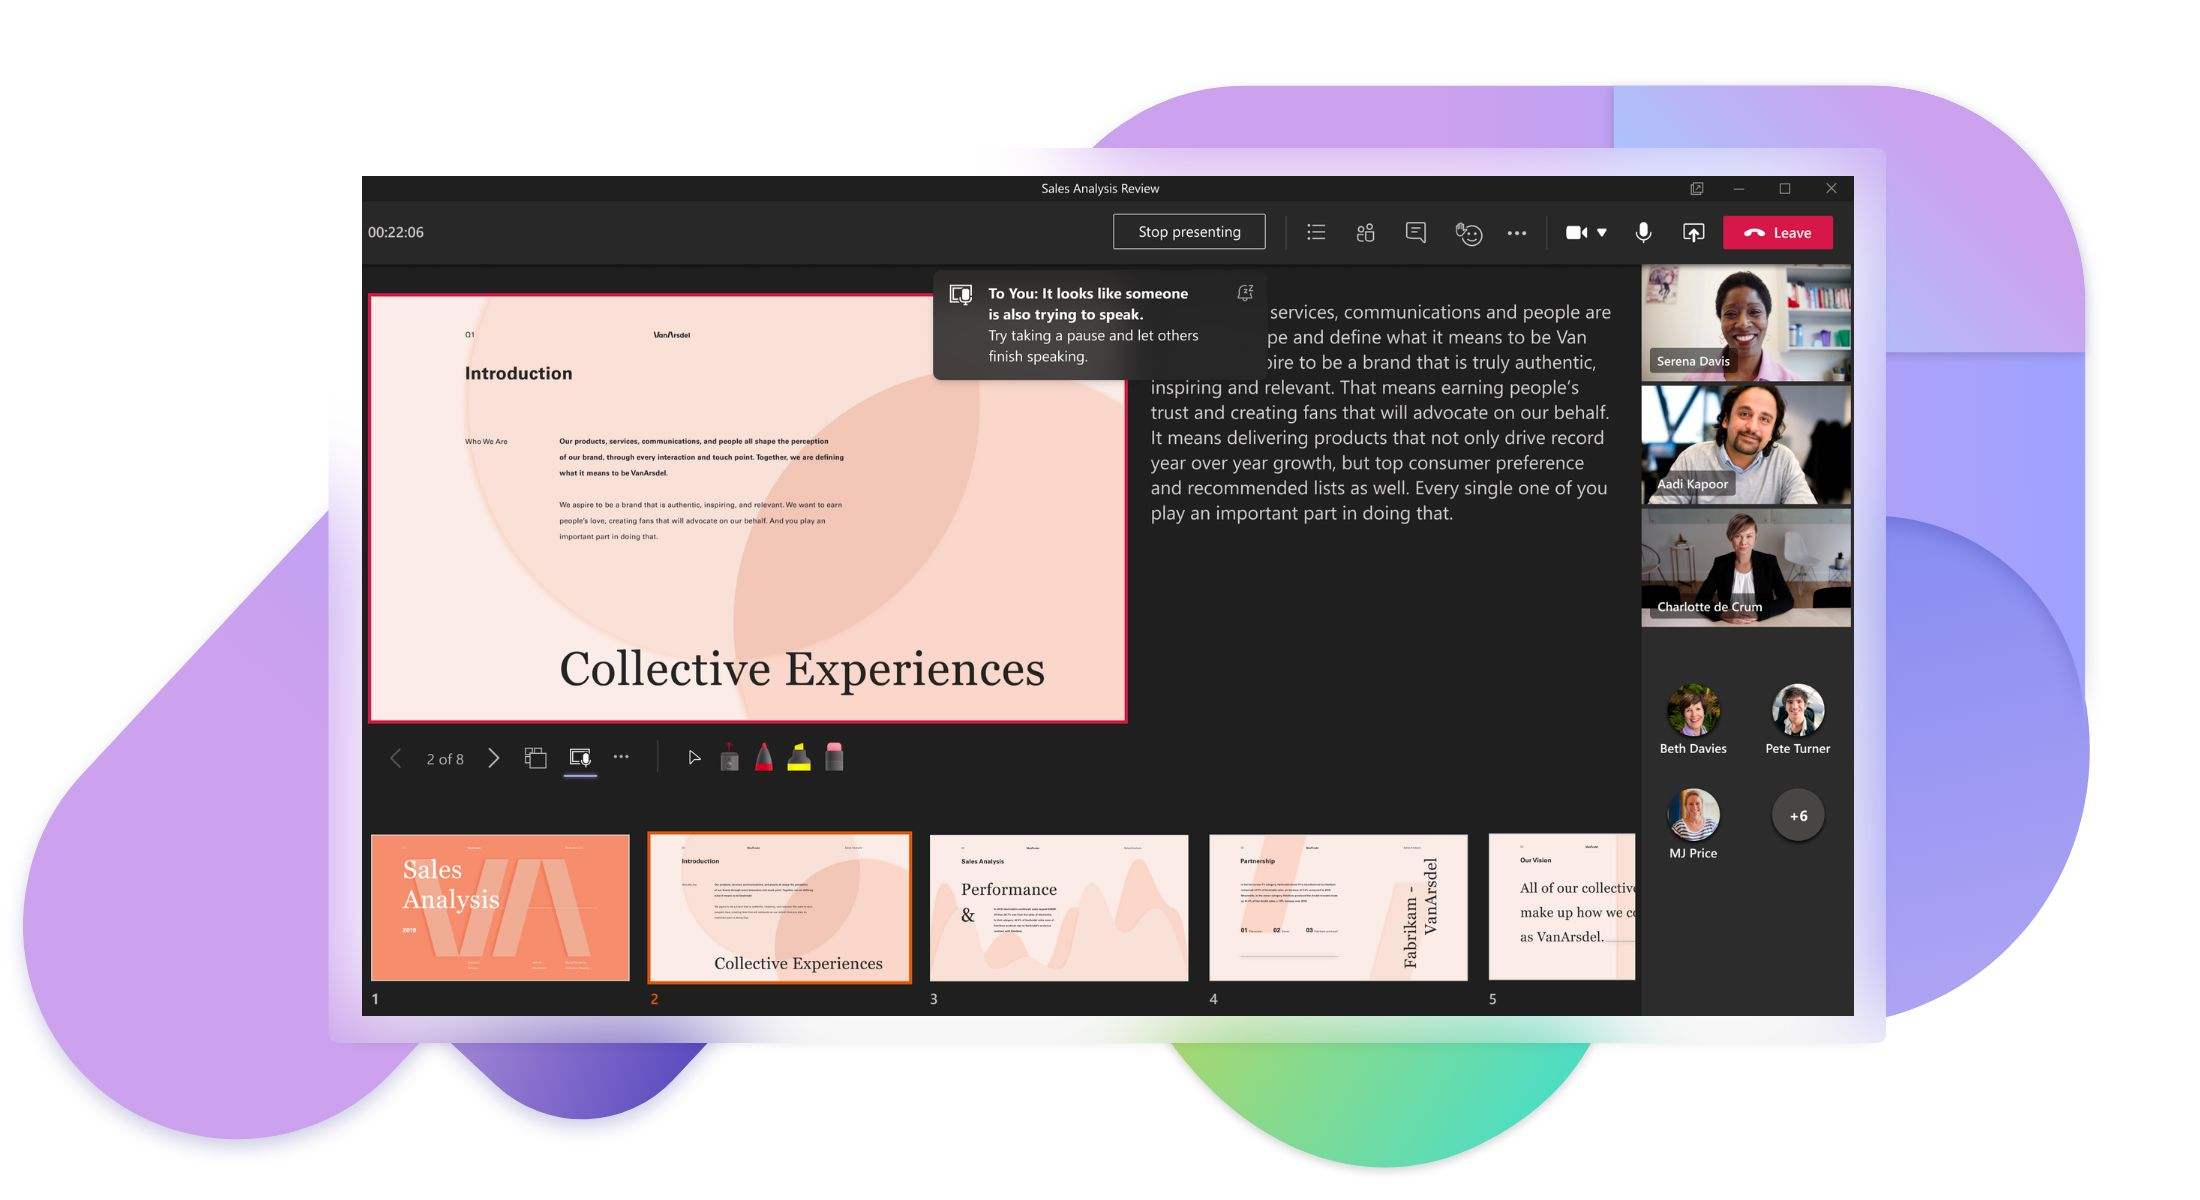2200x1200 pixels.
Task: Select the red pen annotation tool
Action: click(762, 757)
